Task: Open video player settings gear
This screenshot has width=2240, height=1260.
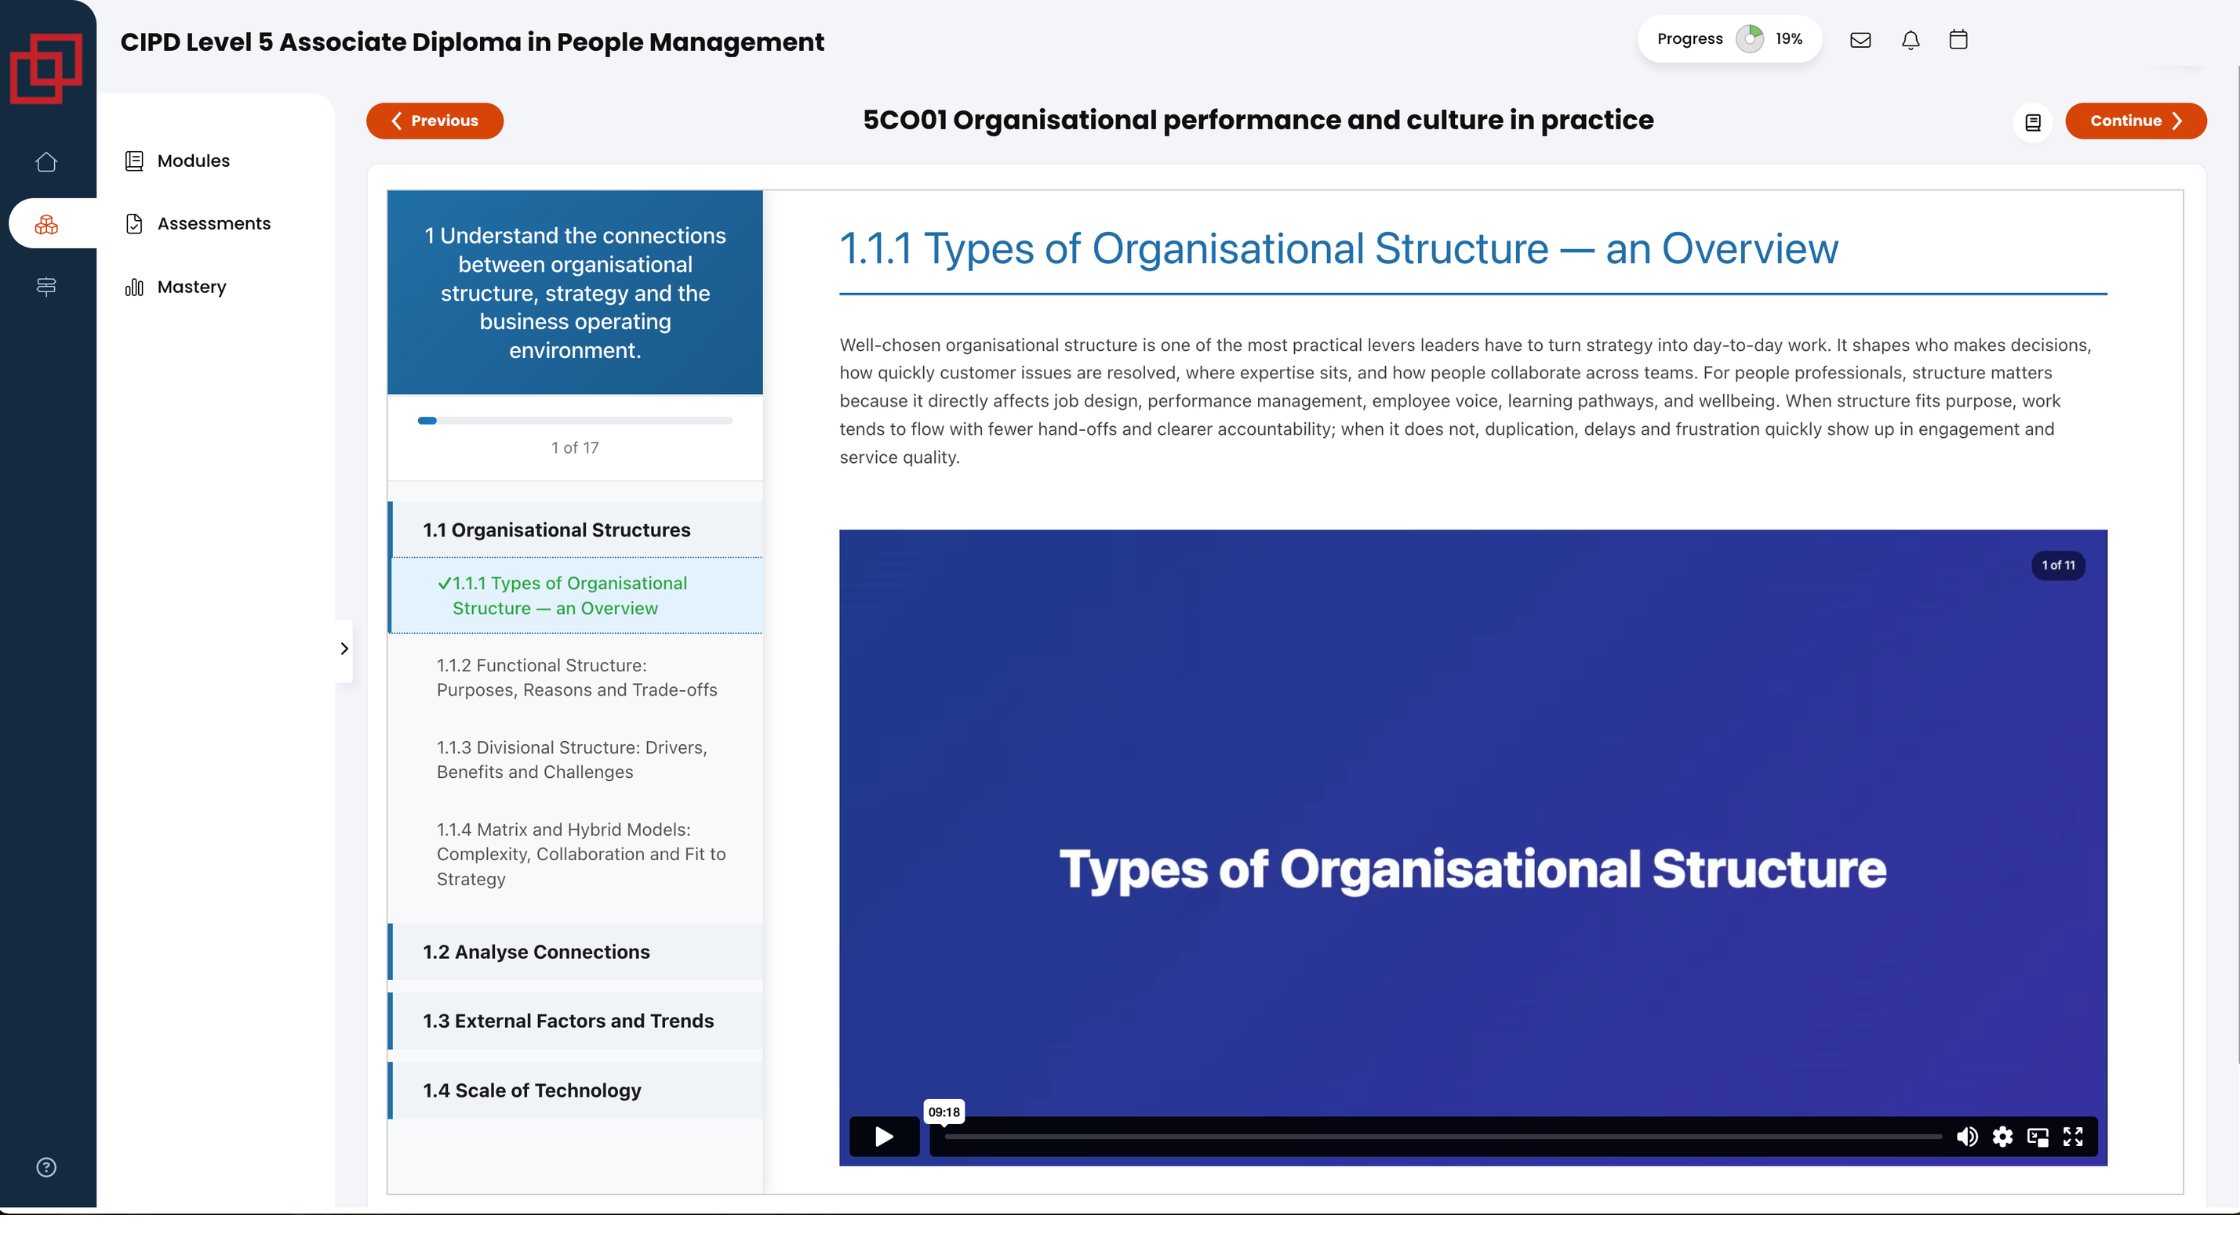Action: point(2003,1137)
